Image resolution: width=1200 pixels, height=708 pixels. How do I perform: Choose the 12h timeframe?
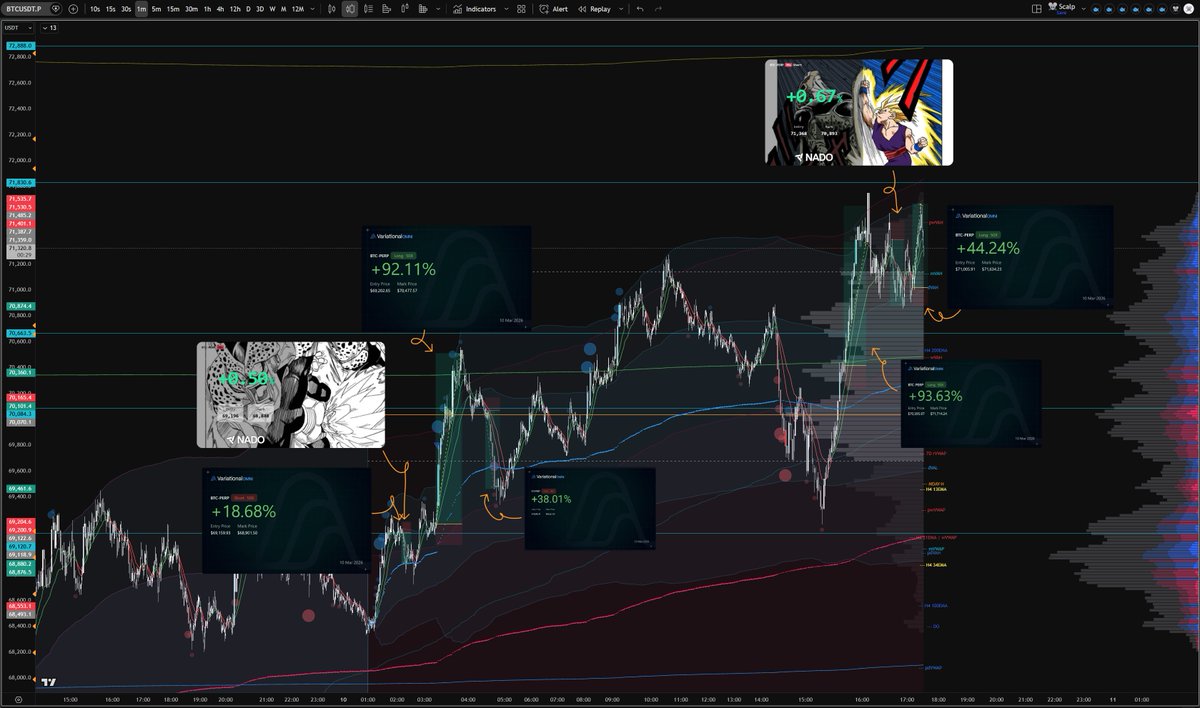tap(235, 9)
